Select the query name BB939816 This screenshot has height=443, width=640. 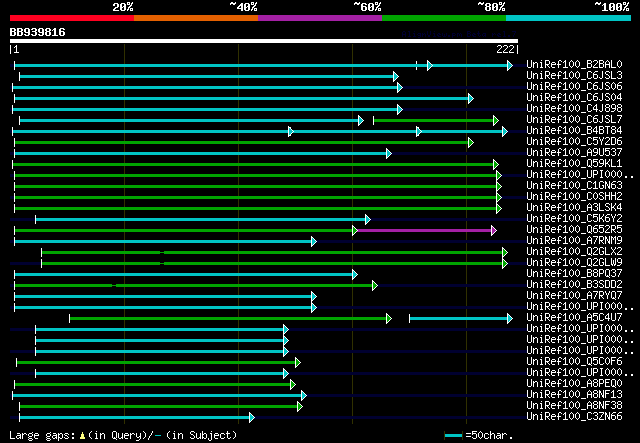(38, 32)
